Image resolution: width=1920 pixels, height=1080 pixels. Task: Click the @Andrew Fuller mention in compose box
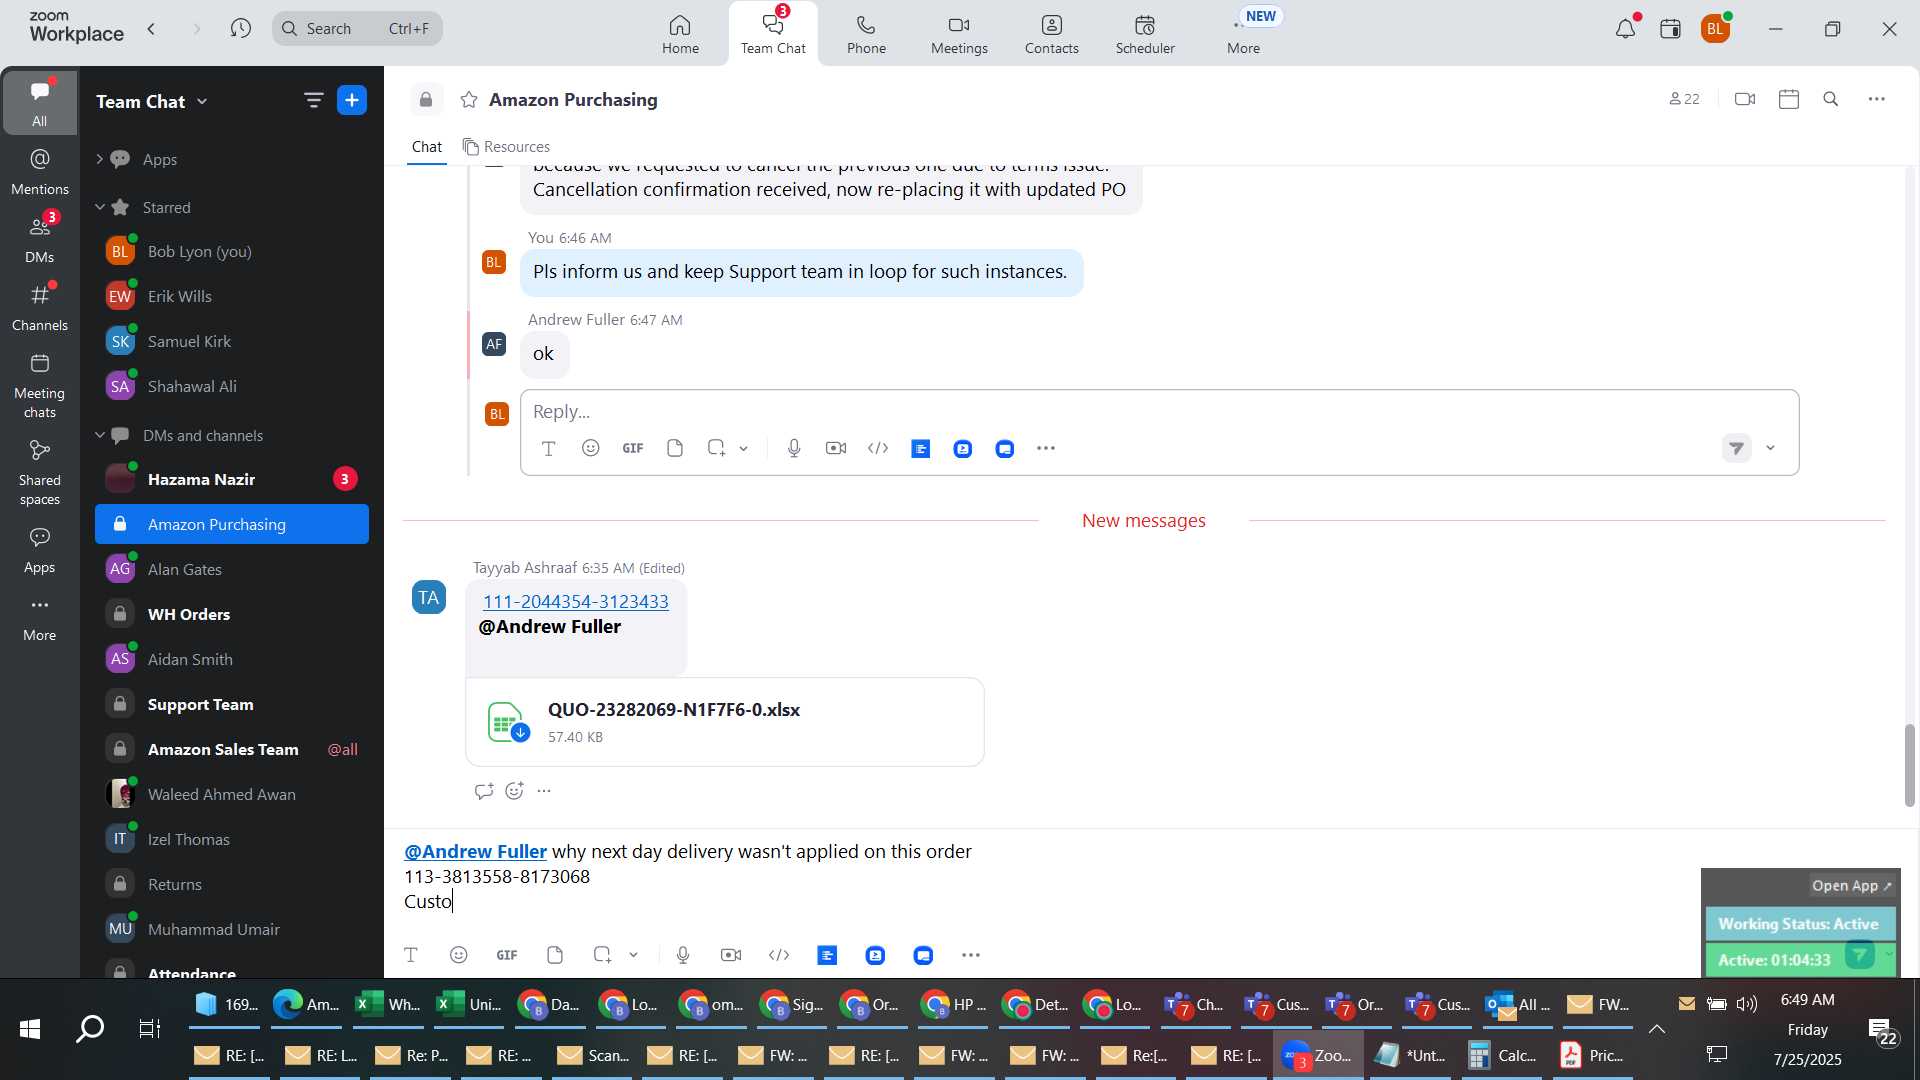coord(475,851)
